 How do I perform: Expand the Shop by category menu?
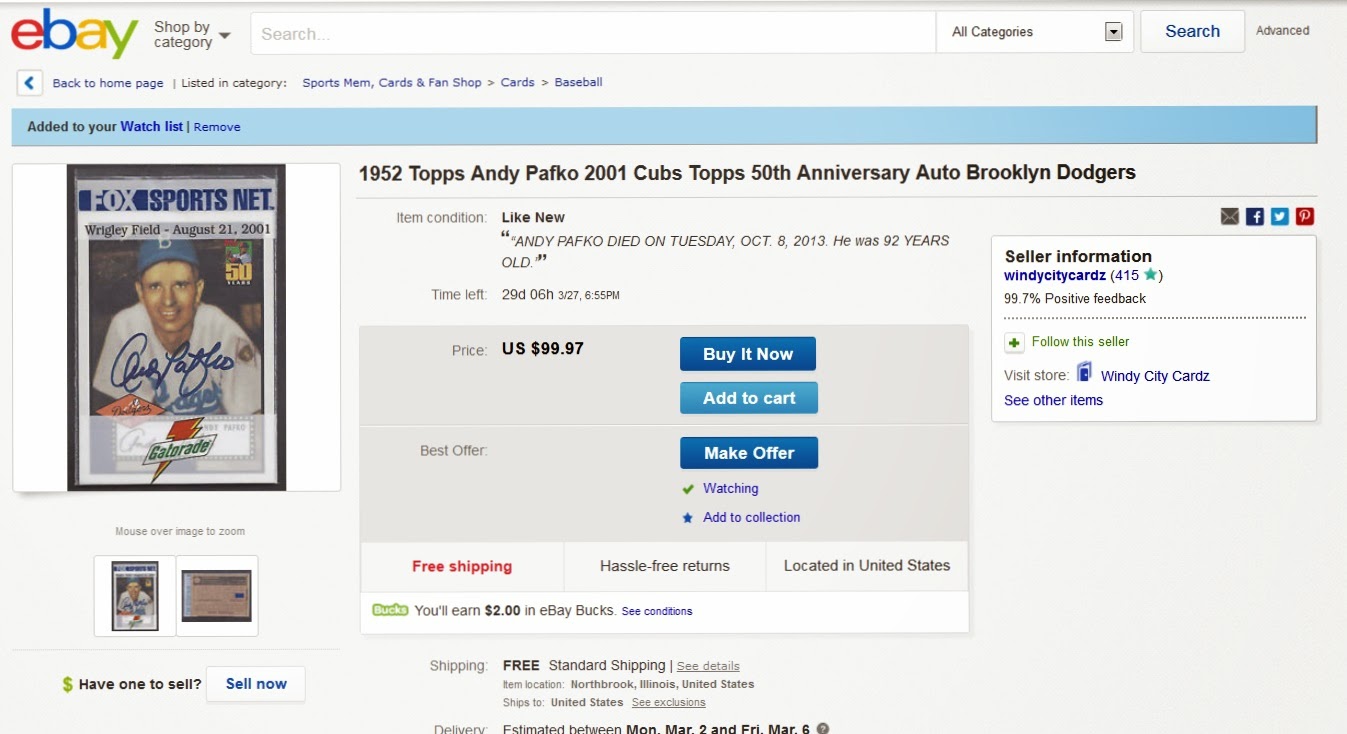[192, 34]
